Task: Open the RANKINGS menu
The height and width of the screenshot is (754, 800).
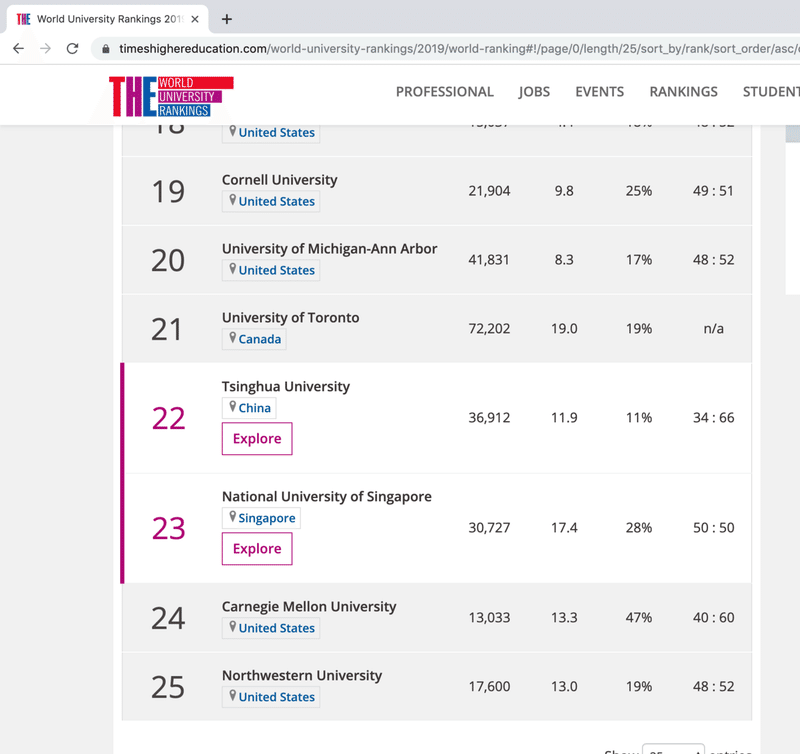Action: (x=683, y=92)
